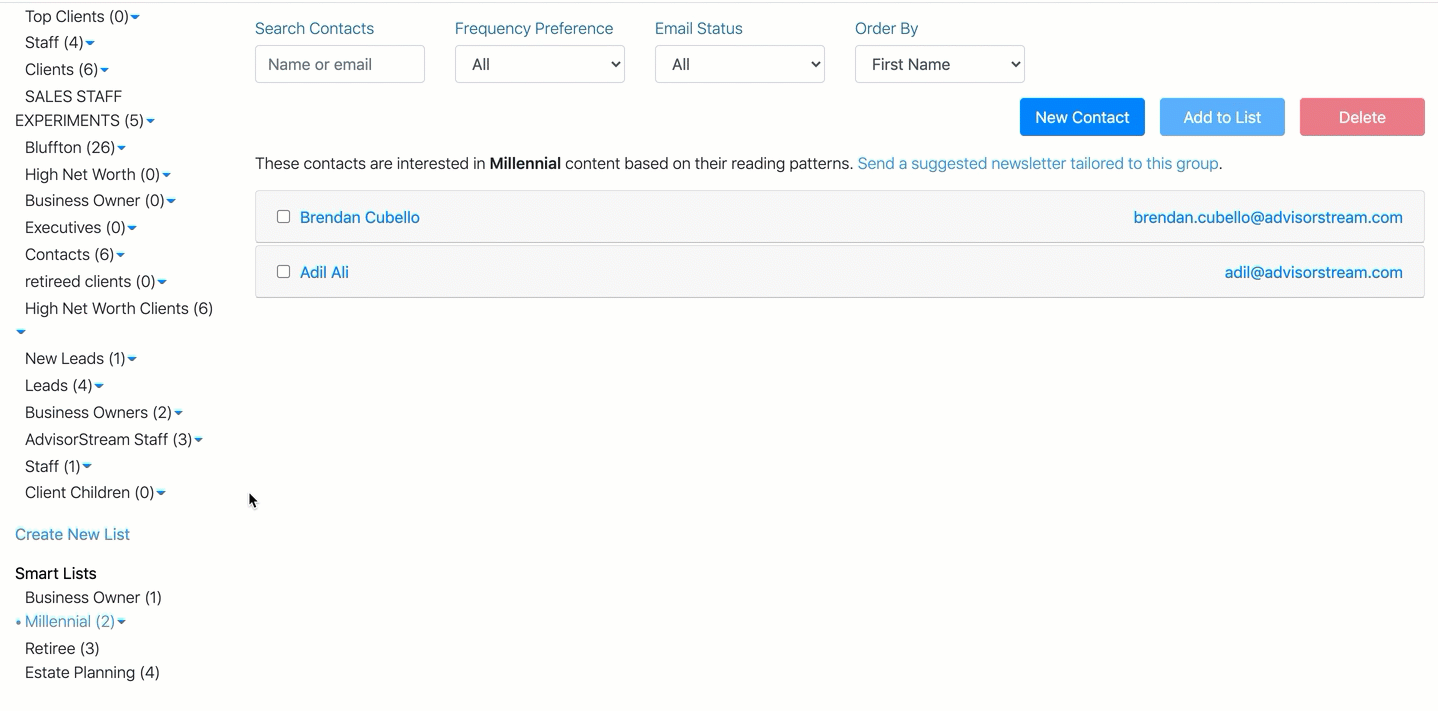This screenshot has height=711, width=1438.
Task: Click caret icon beside EXPERIMENTS (5)
Action: click(151, 122)
